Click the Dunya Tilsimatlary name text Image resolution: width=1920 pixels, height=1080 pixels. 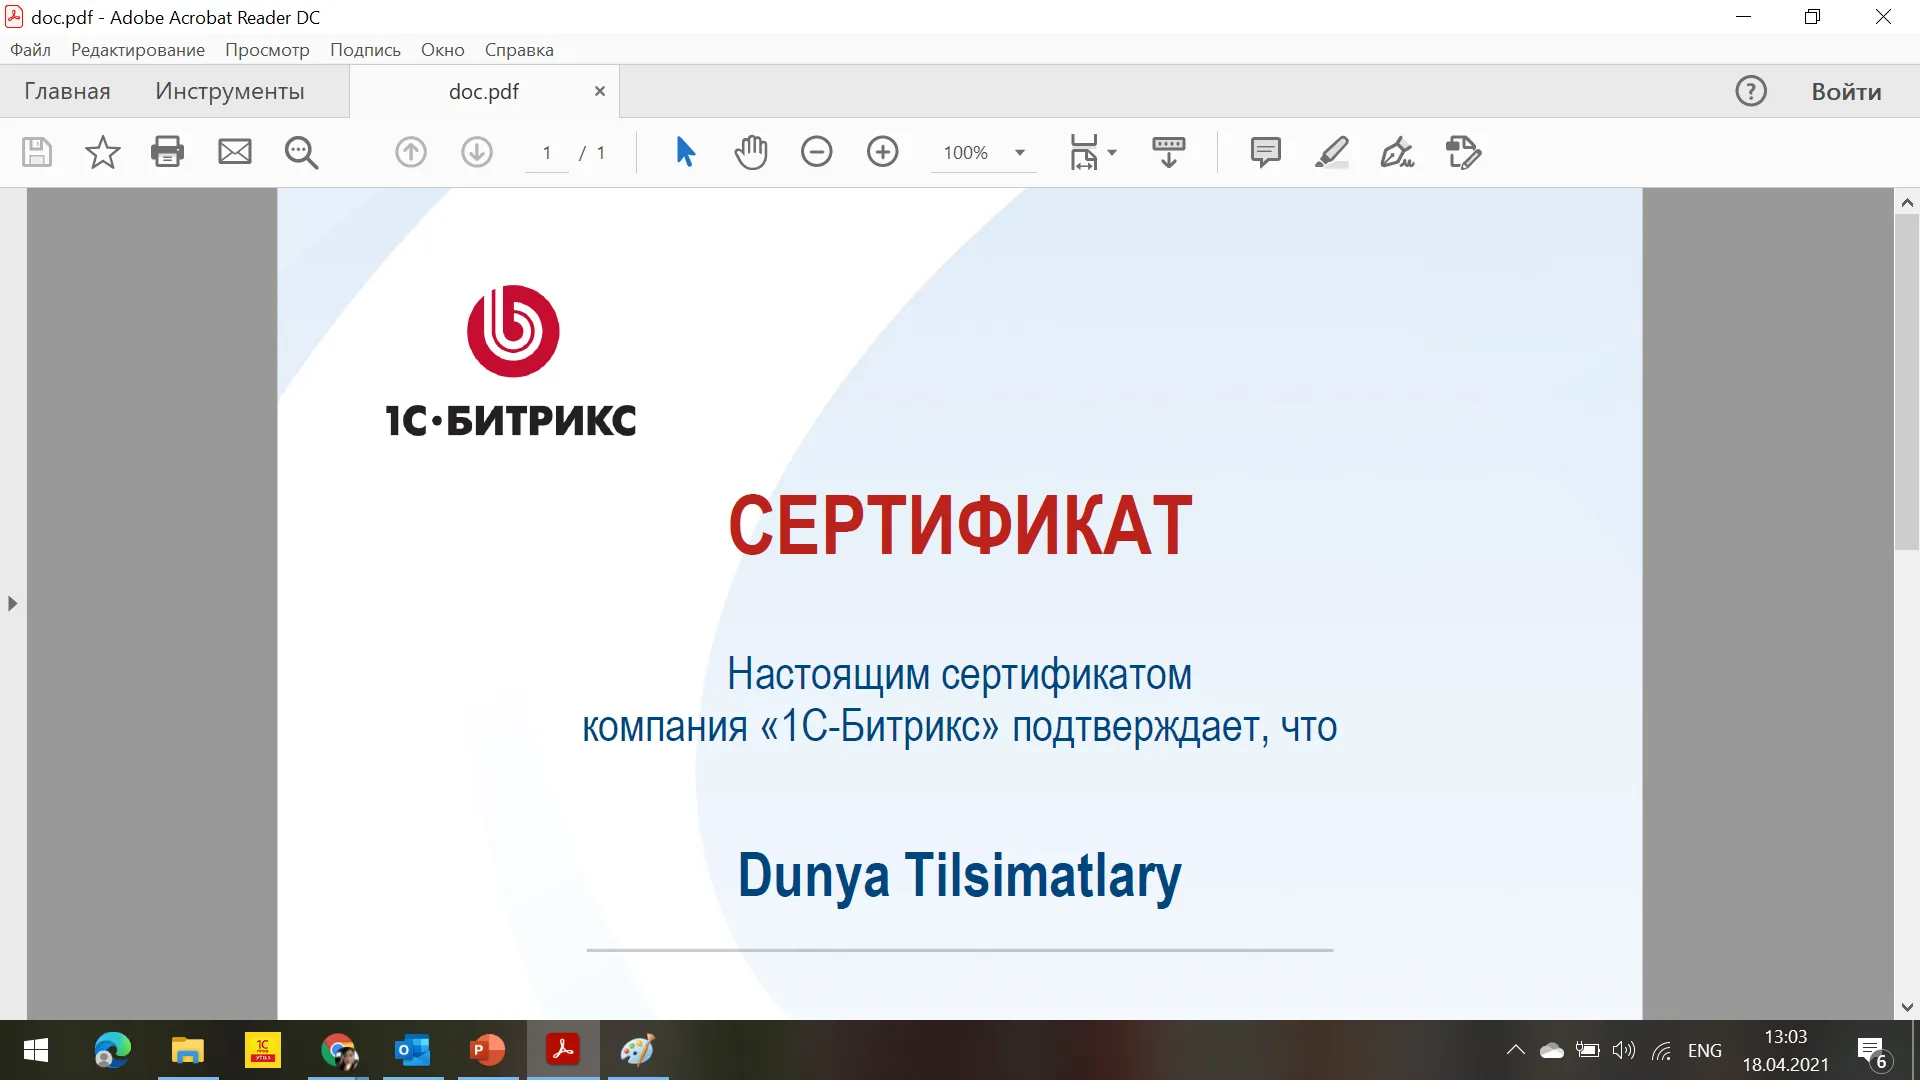point(959,876)
